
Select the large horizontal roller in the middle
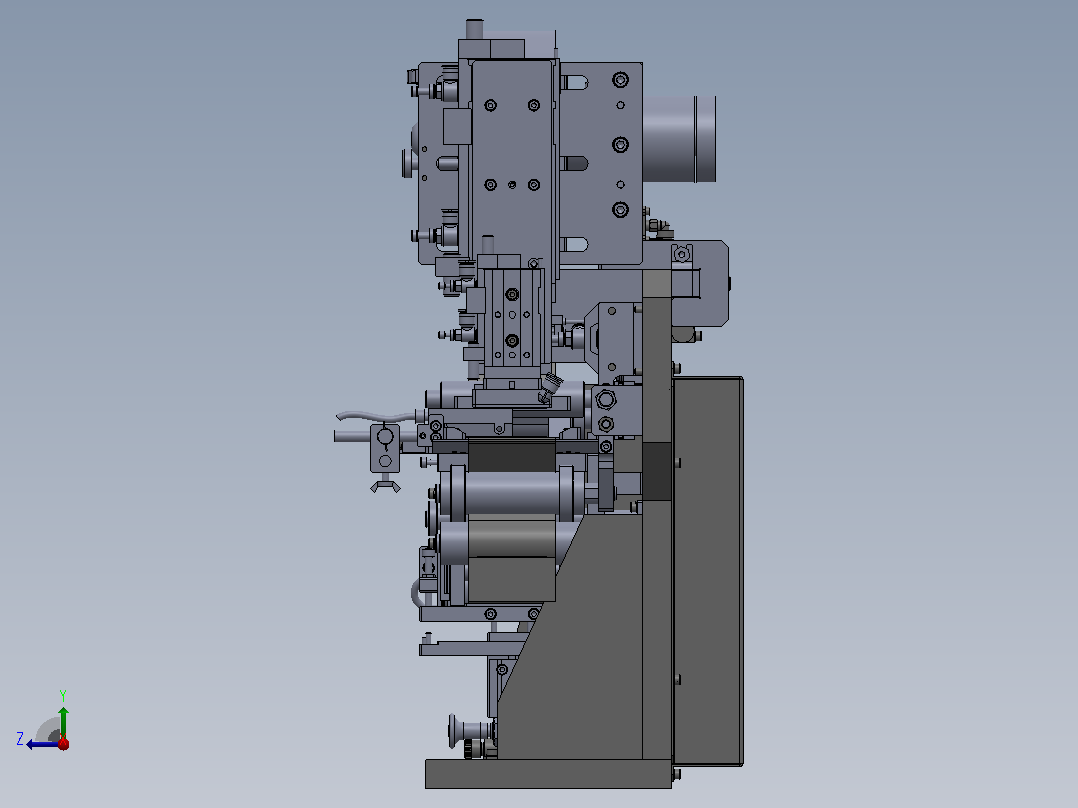click(x=512, y=492)
